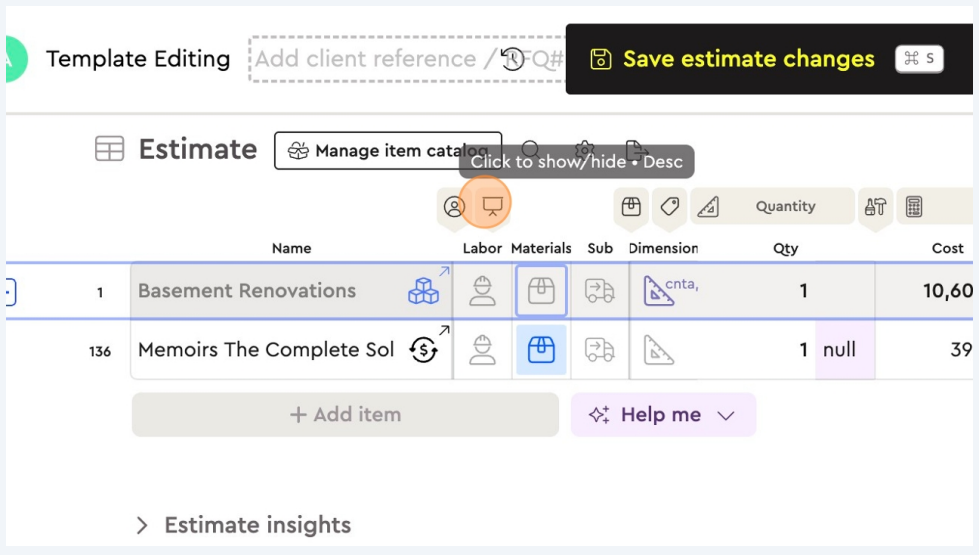Open the Help me dropdown

point(662,415)
